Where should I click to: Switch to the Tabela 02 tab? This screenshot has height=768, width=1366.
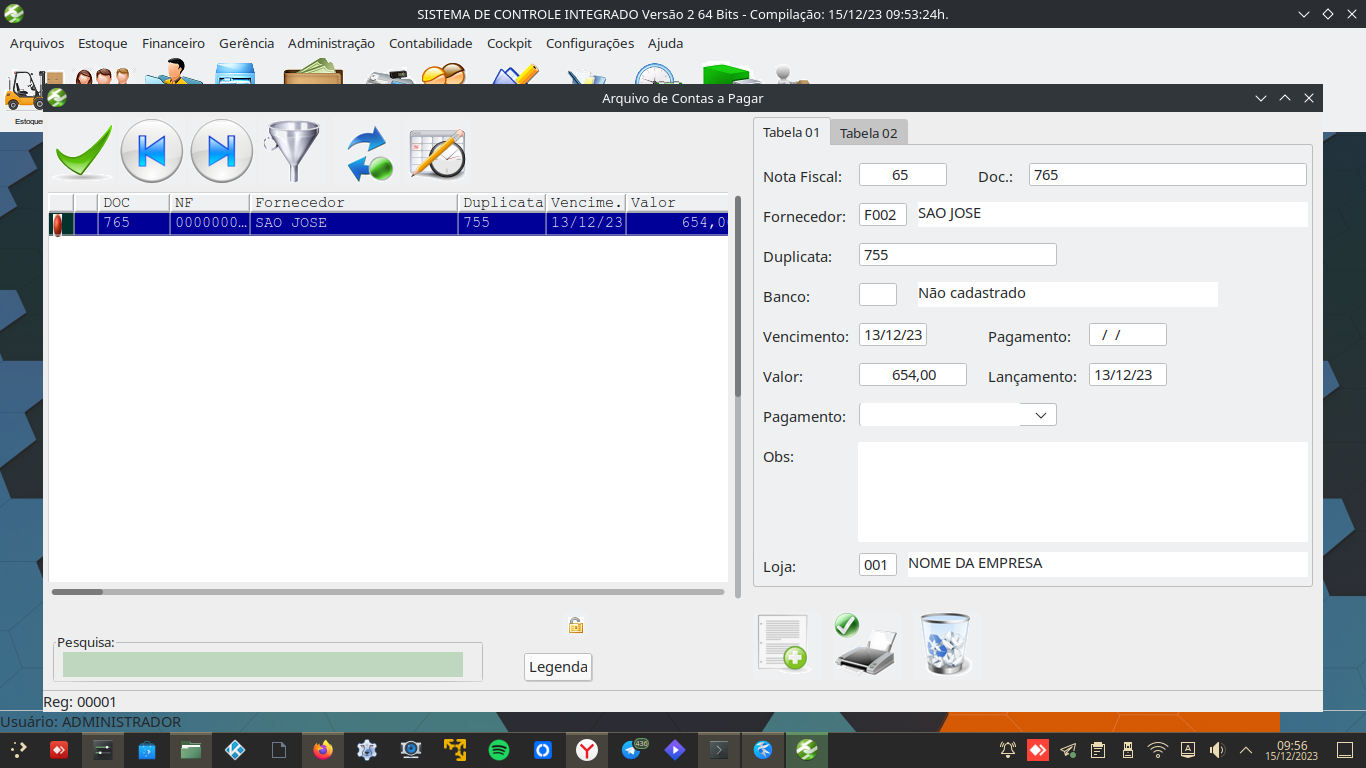point(868,133)
